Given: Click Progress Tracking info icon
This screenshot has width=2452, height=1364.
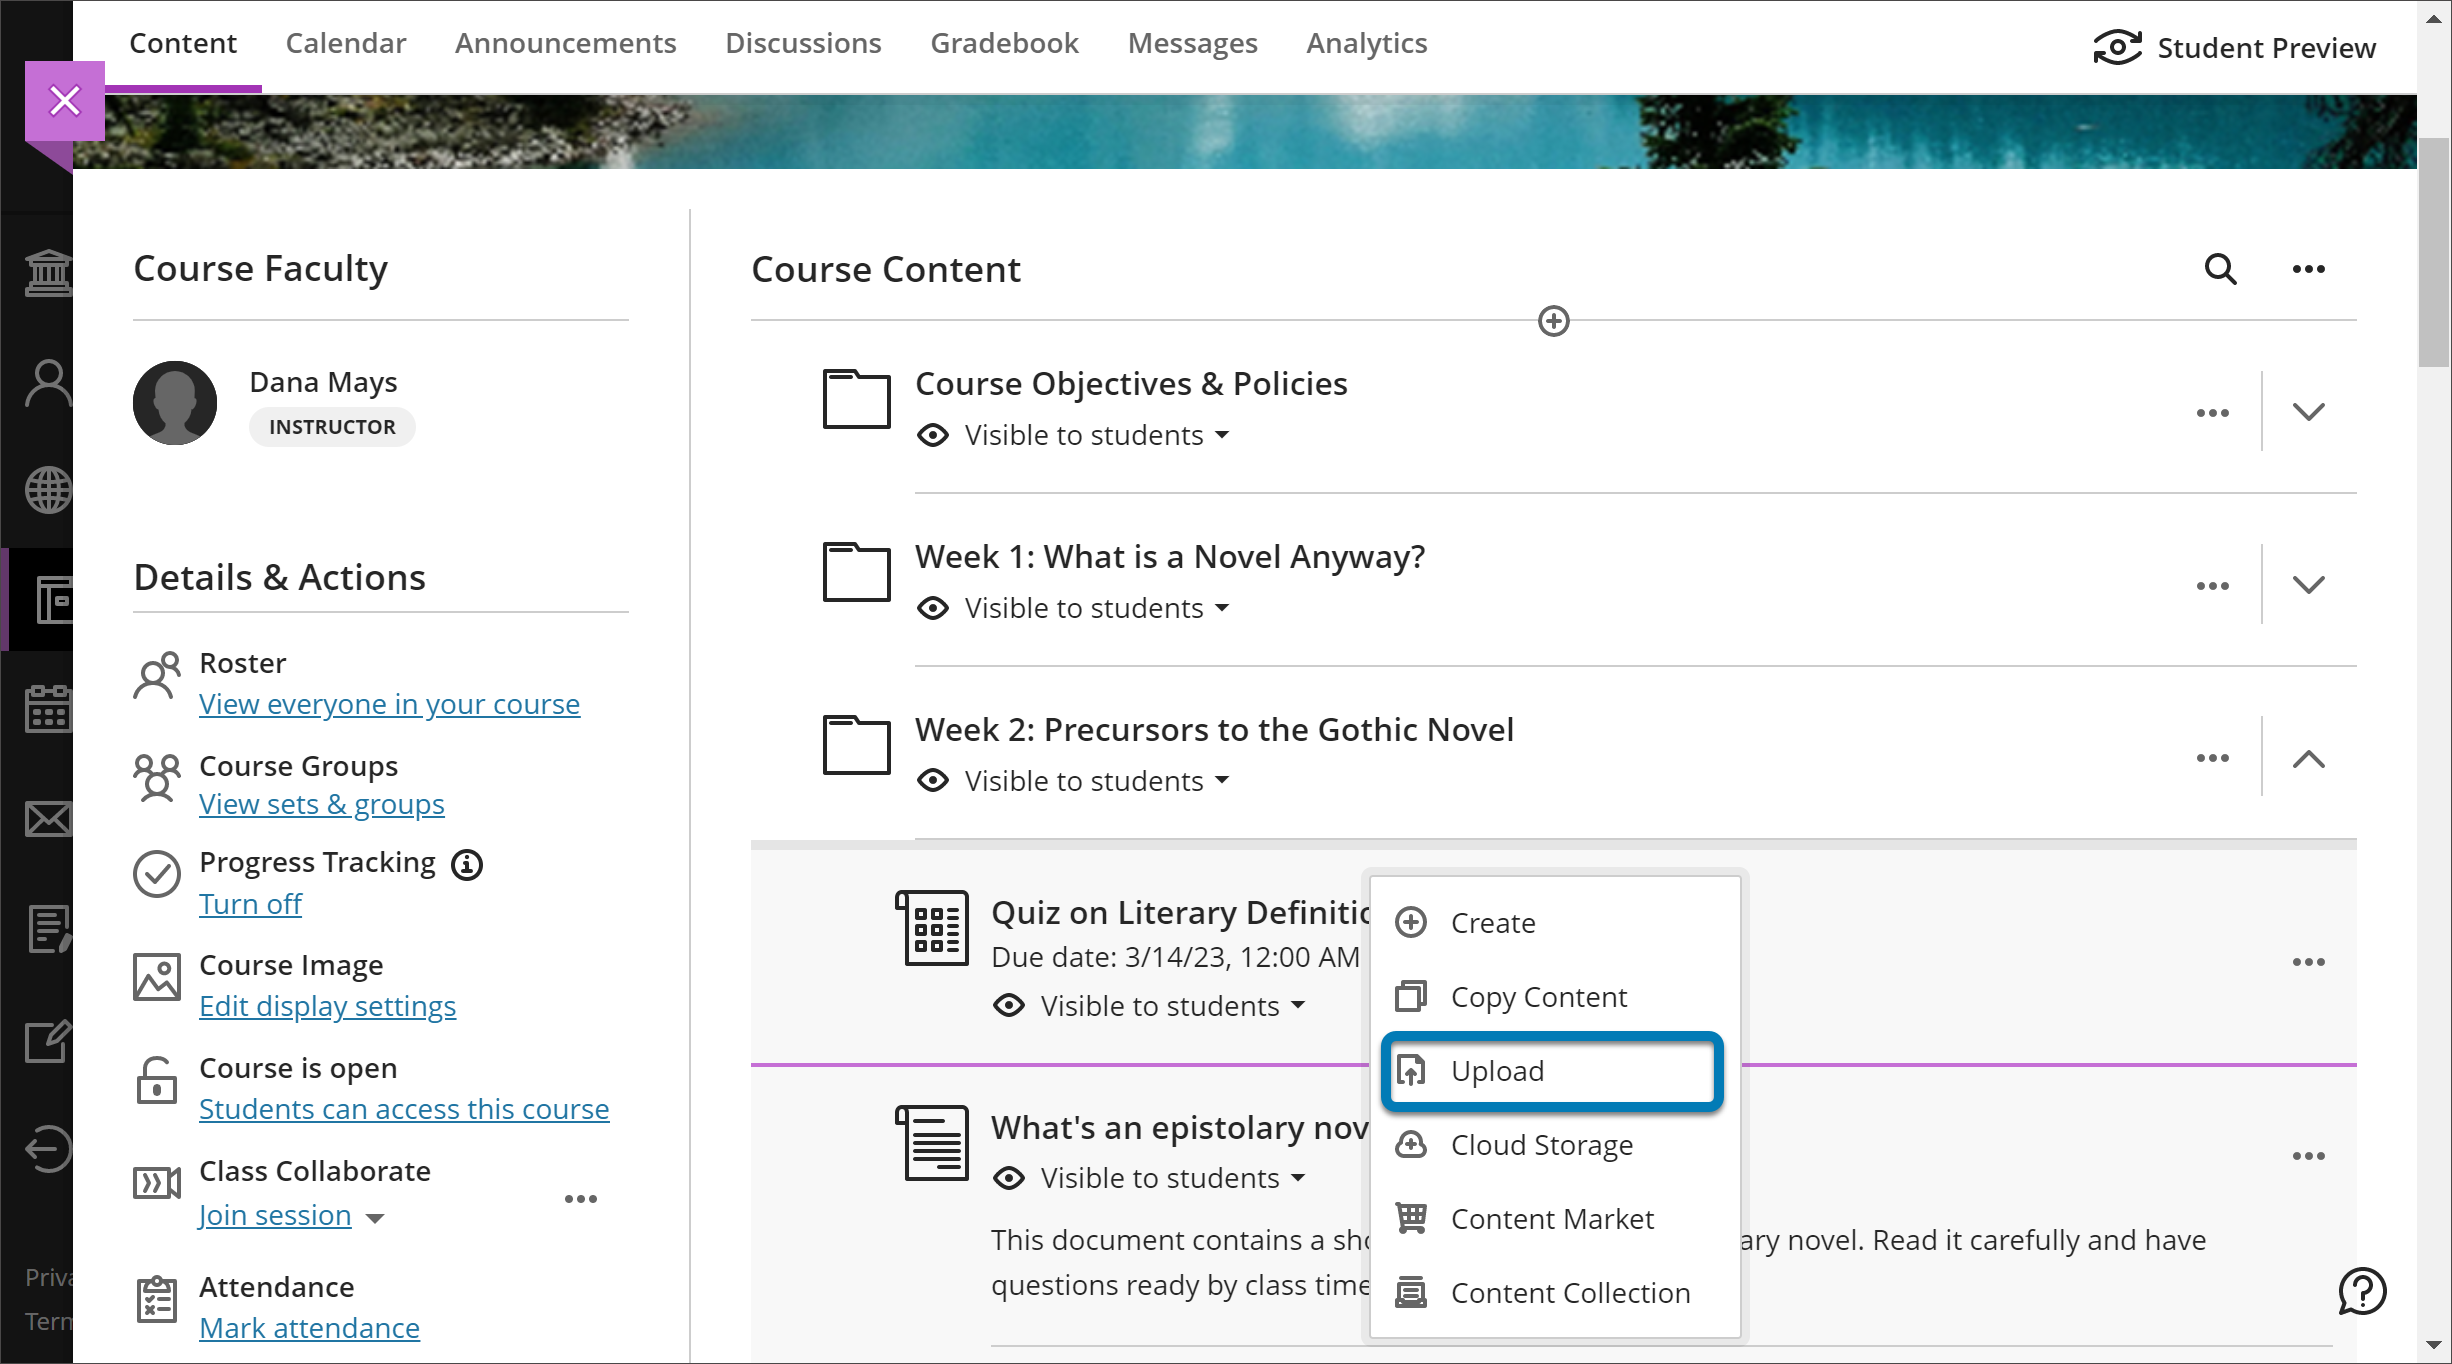Looking at the screenshot, I should click(467, 864).
